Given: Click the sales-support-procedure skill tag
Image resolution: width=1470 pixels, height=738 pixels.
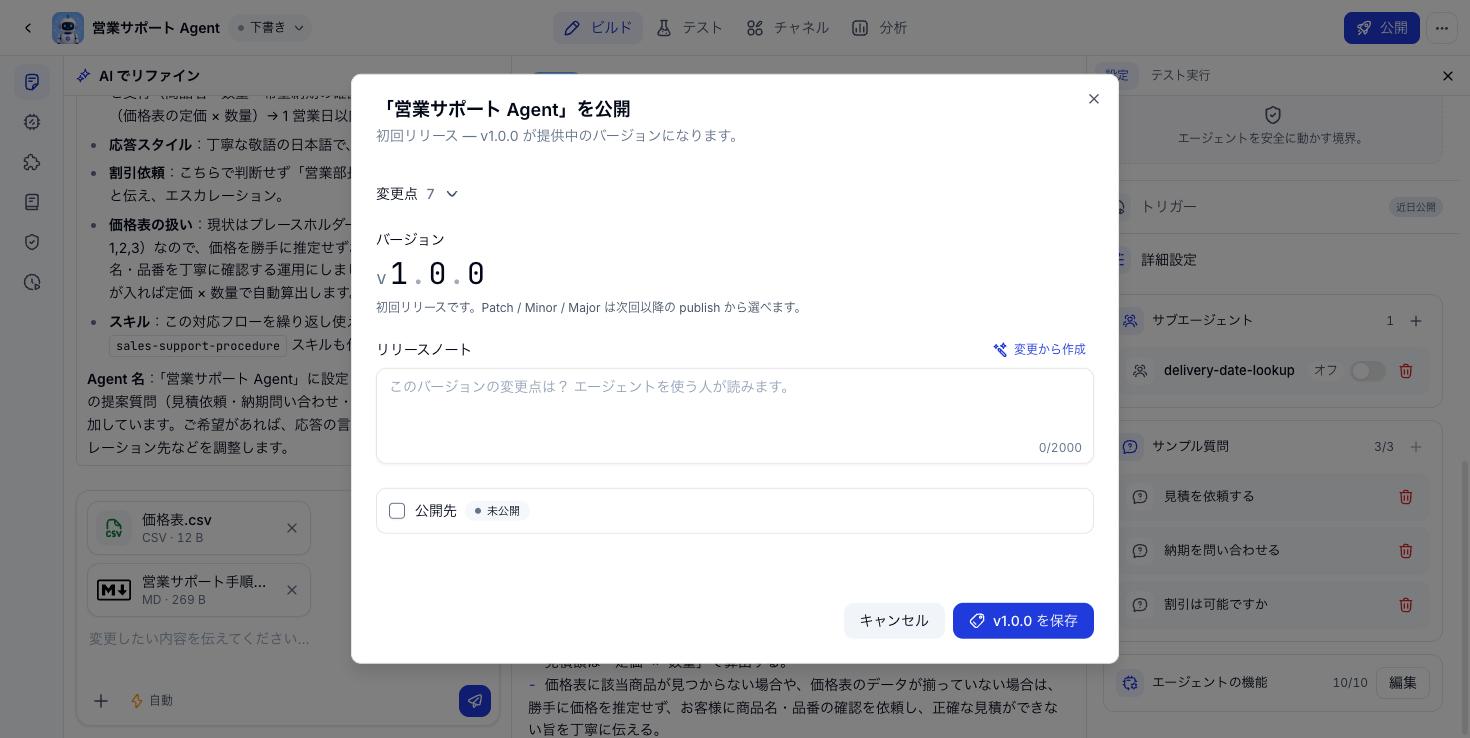Looking at the screenshot, I should pyautogui.click(x=198, y=346).
